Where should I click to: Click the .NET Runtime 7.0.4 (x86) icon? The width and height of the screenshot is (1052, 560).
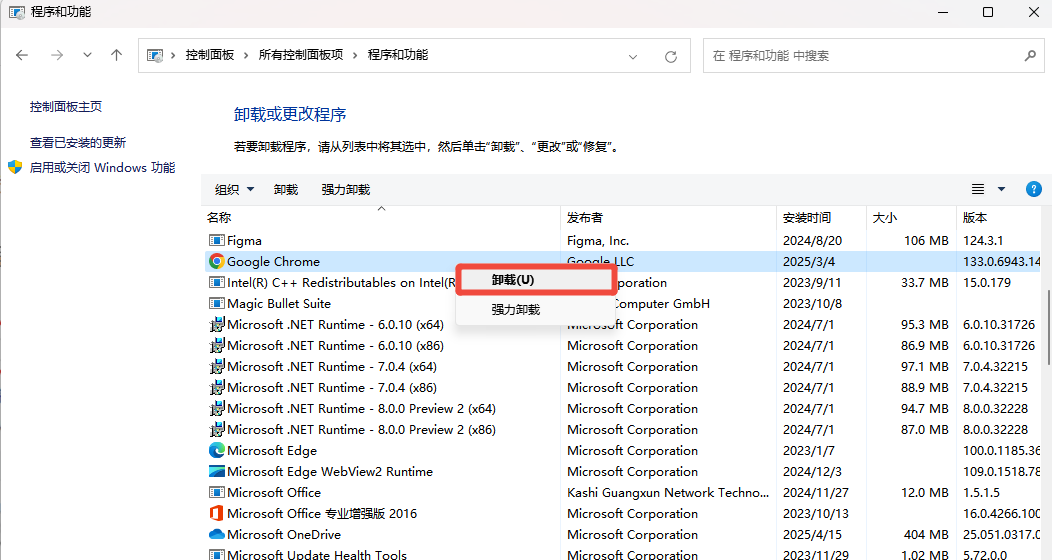(x=216, y=388)
